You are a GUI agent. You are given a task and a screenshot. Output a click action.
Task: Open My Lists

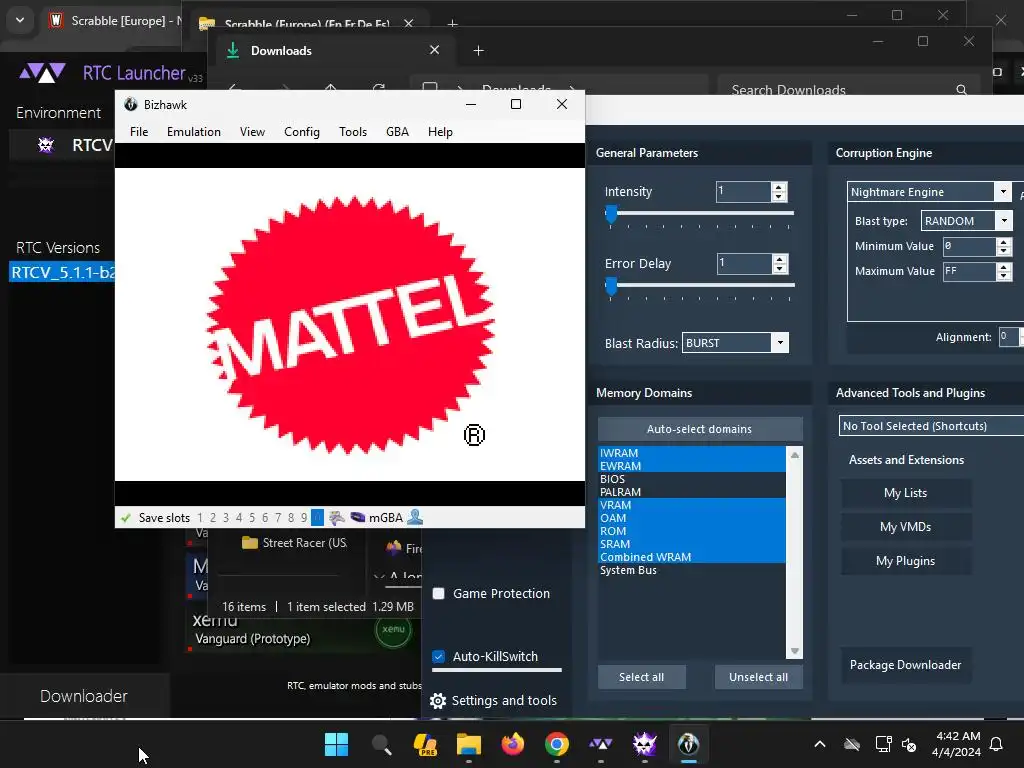pyautogui.click(x=906, y=493)
